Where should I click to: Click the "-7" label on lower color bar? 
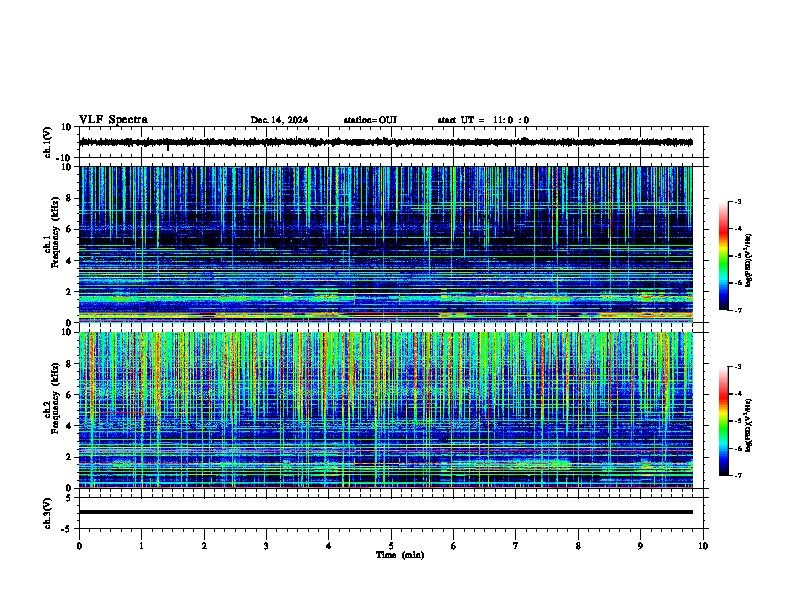coord(738,476)
